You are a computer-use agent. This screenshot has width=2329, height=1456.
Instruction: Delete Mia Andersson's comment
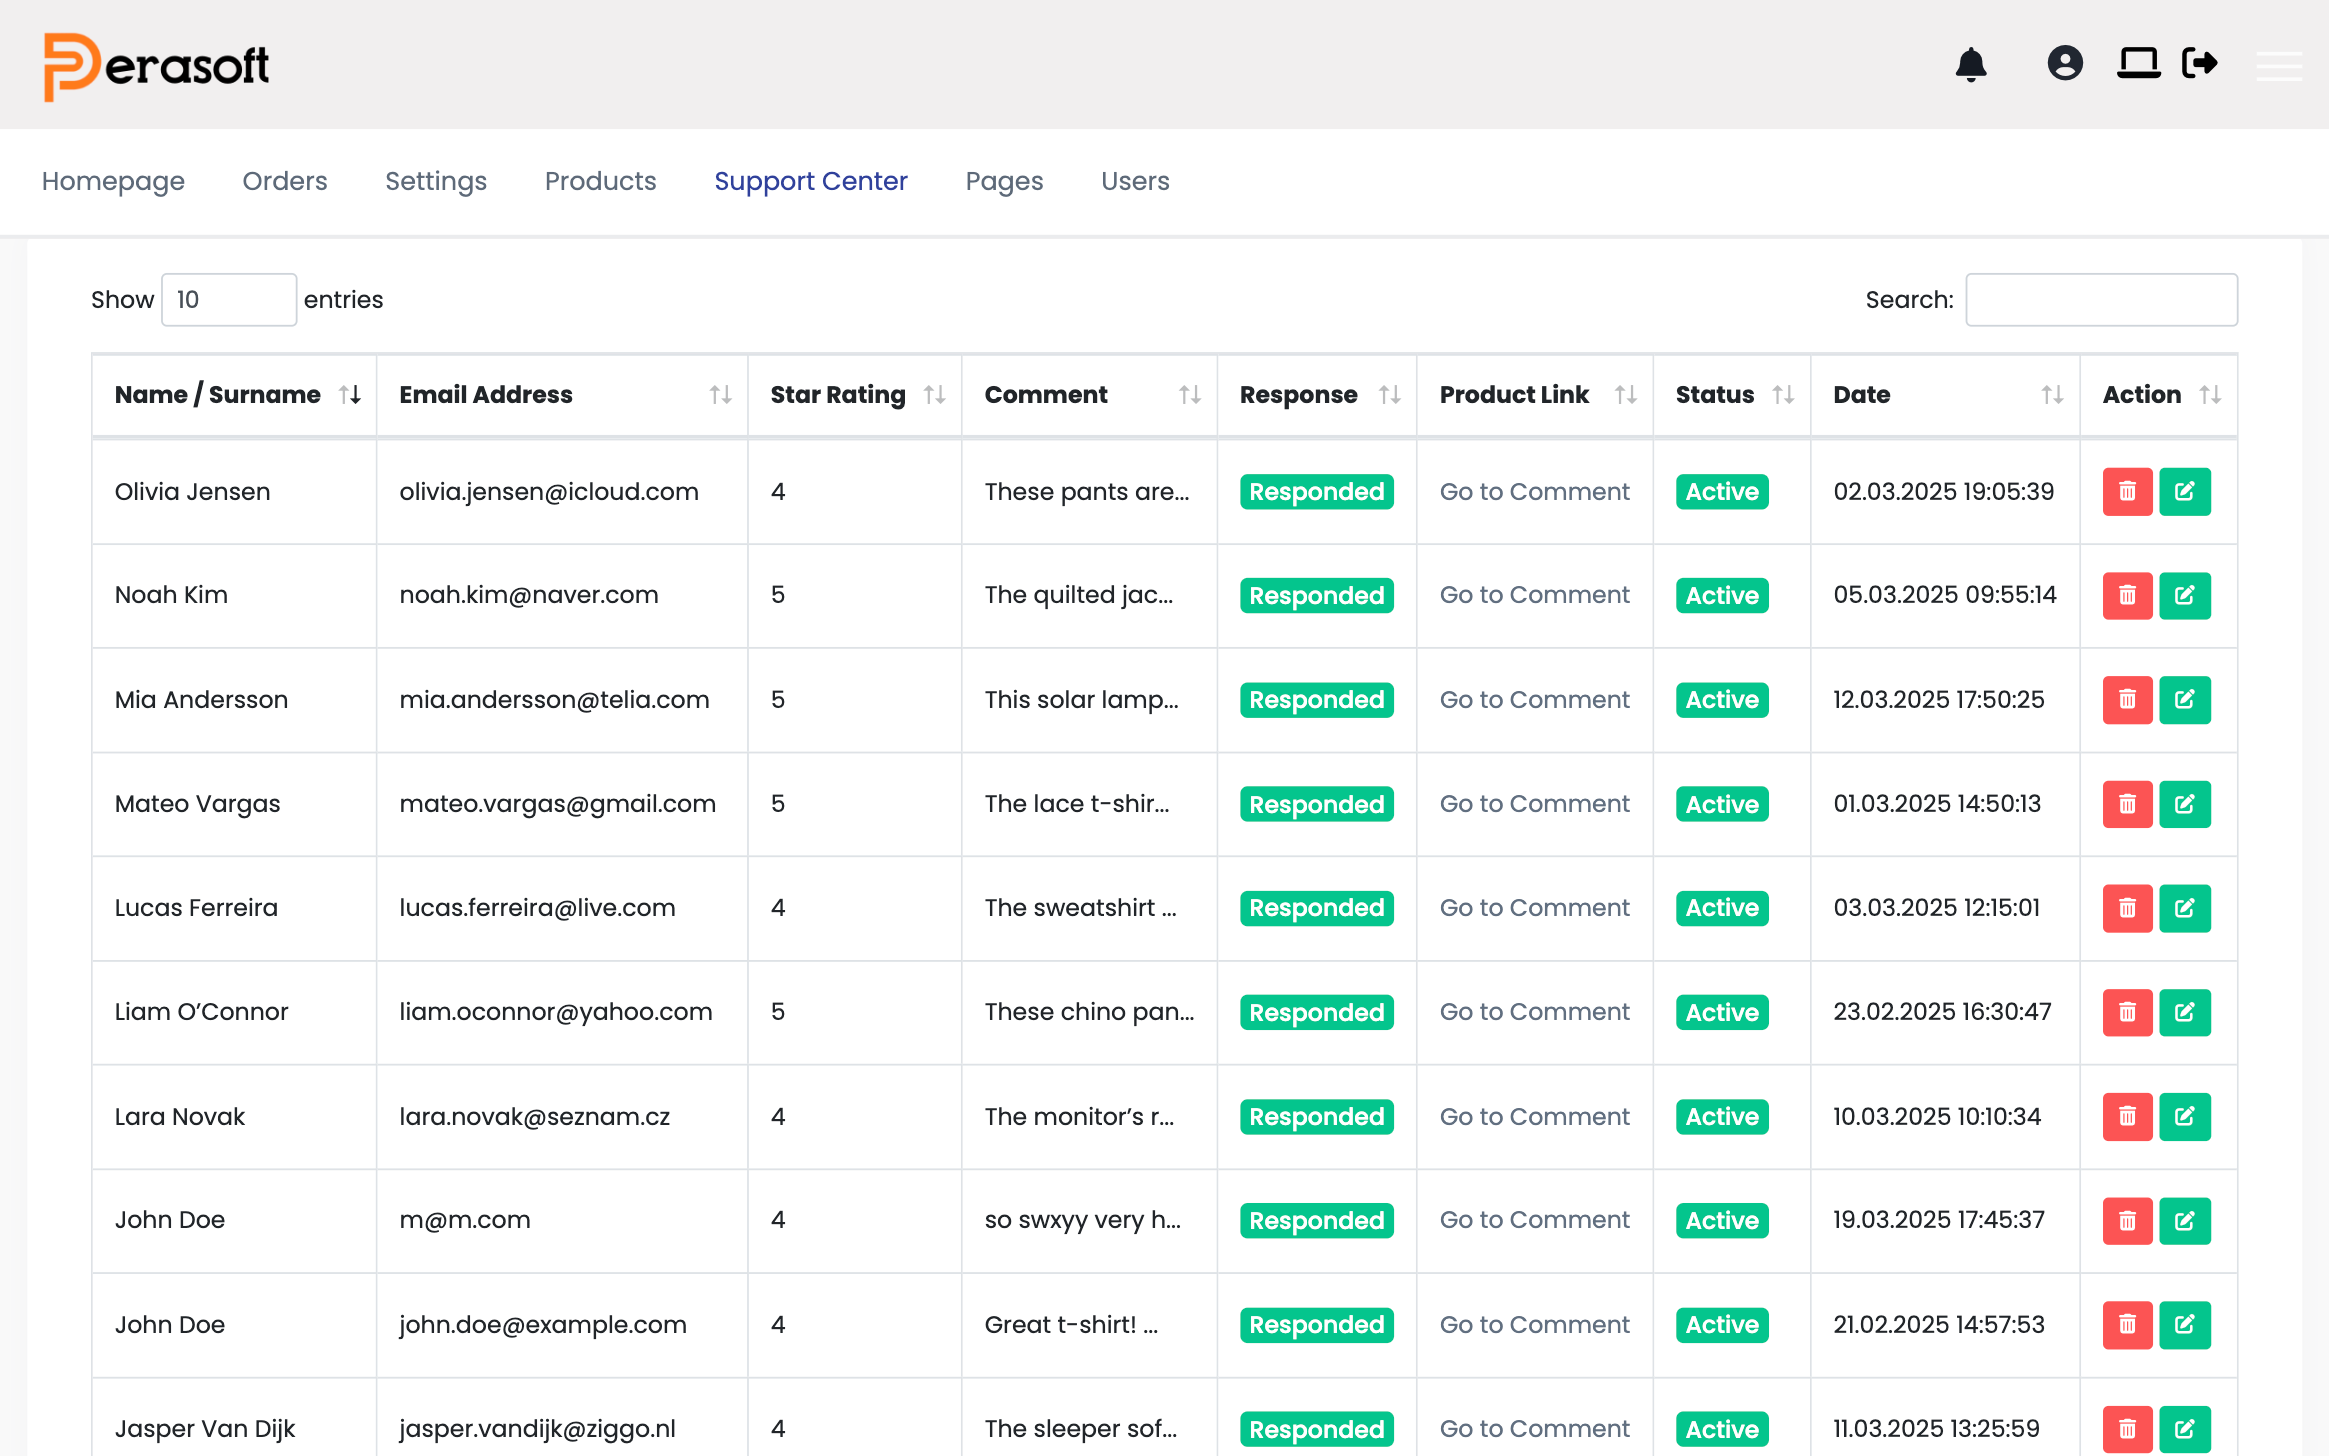(2127, 700)
